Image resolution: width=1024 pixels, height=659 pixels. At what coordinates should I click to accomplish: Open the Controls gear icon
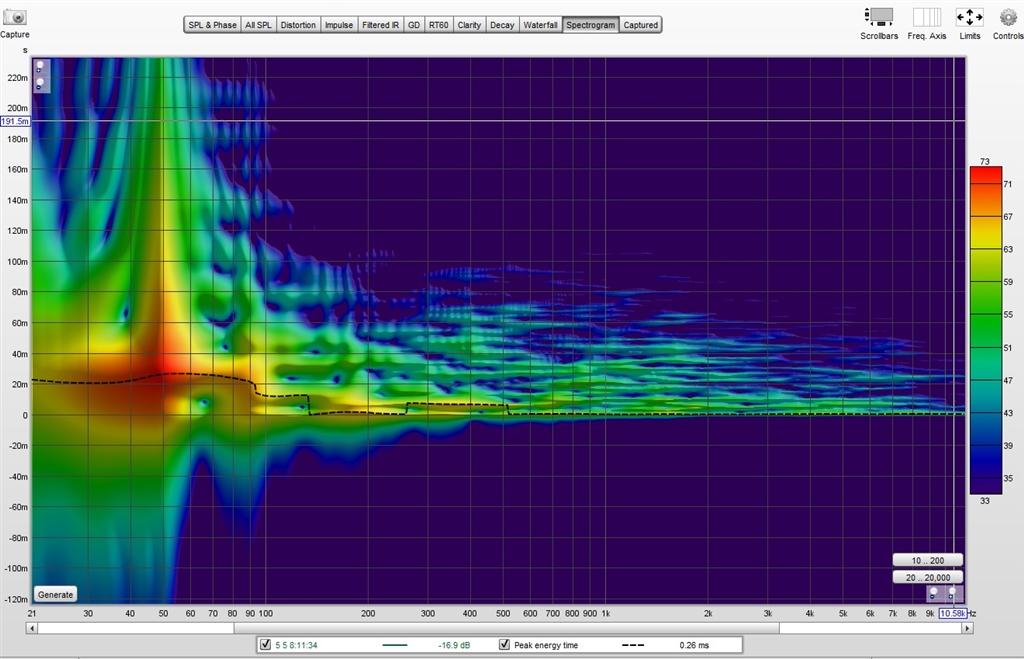[x=1008, y=17]
